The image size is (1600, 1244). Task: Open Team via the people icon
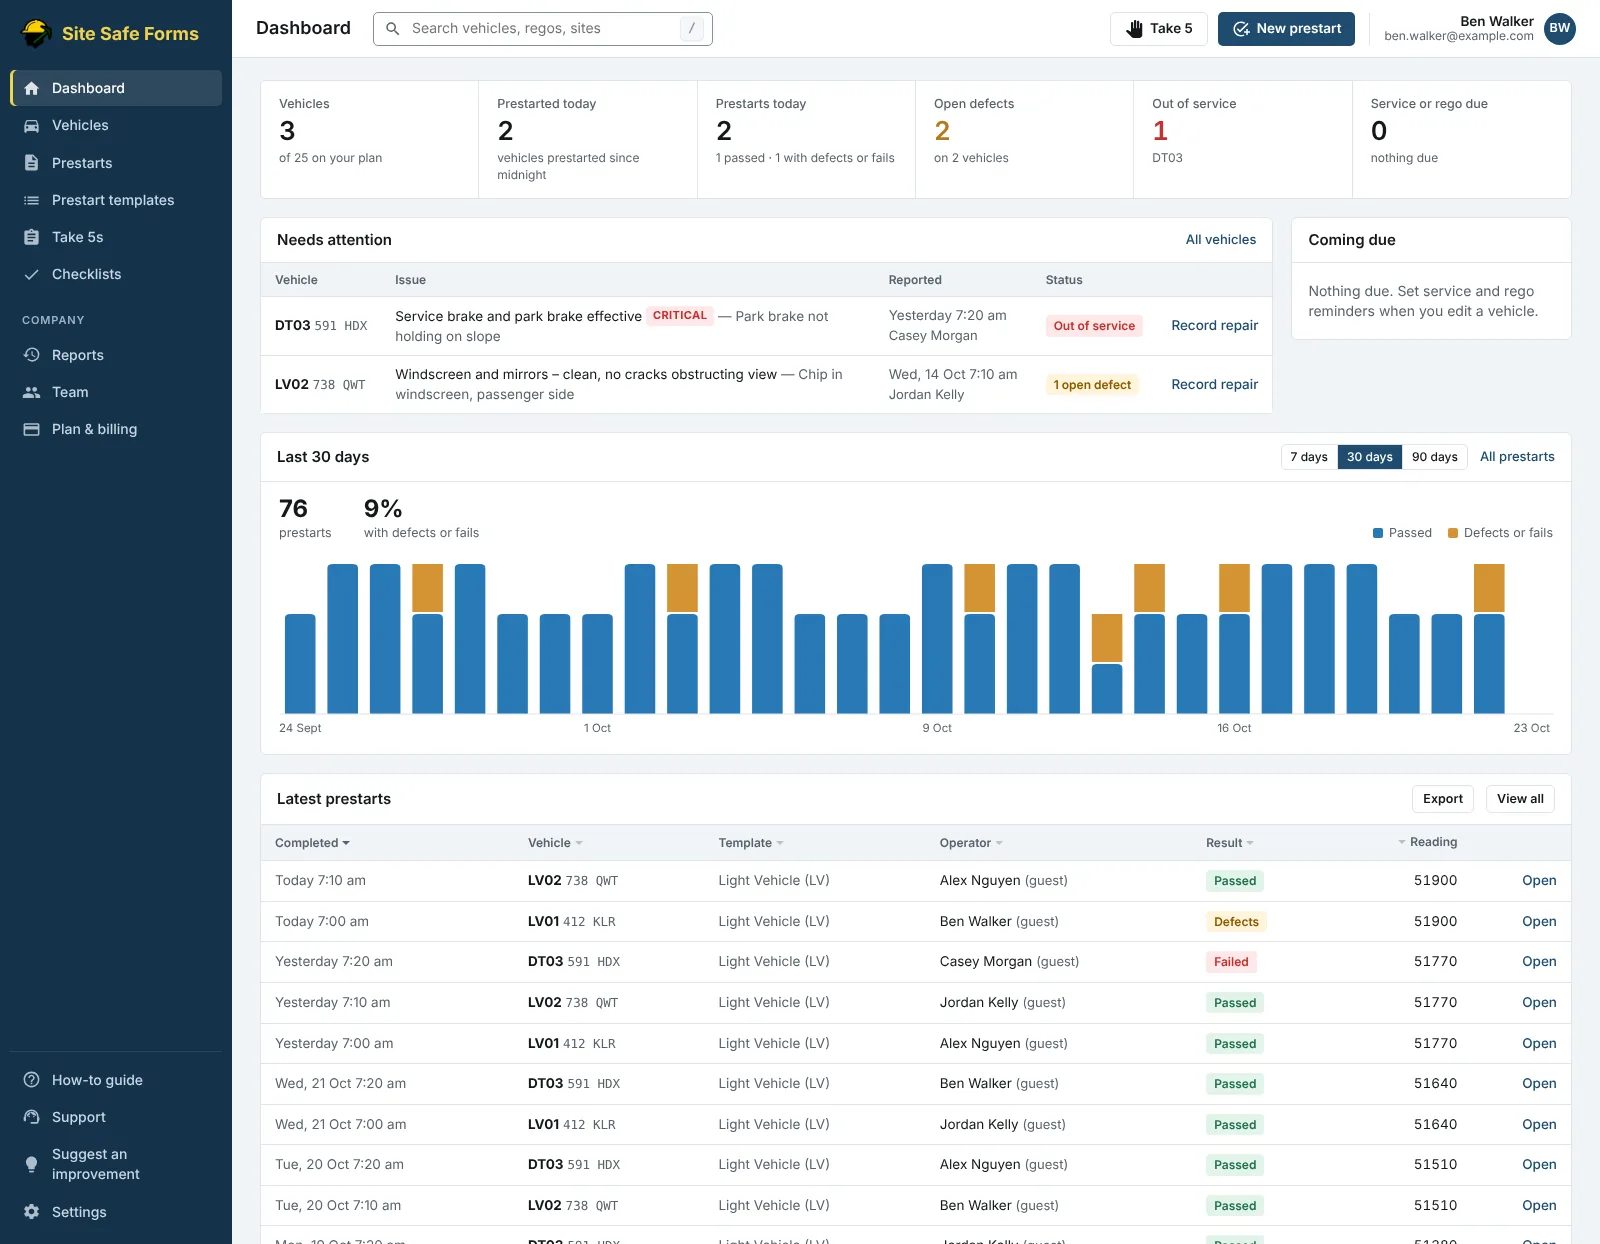point(32,392)
